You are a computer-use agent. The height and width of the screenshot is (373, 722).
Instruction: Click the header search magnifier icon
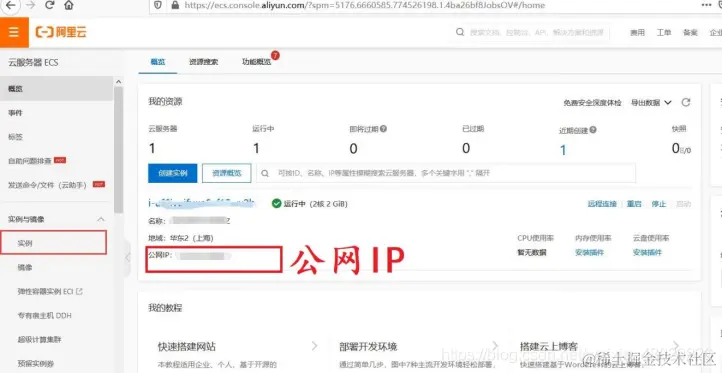[x=460, y=32]
